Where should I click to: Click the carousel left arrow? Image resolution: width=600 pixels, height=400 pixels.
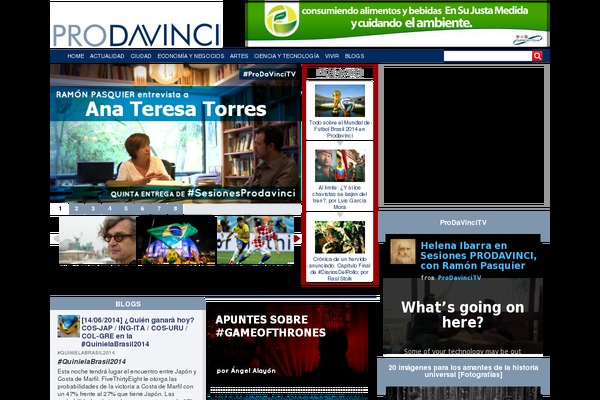56,238
